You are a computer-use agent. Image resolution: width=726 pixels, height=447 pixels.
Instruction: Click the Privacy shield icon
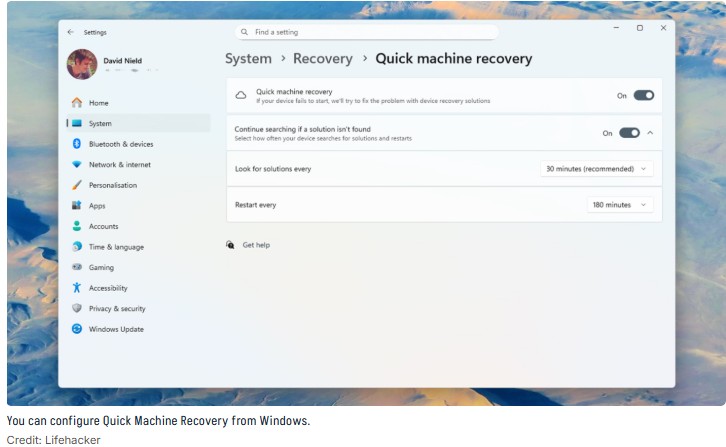coord(77,308)
